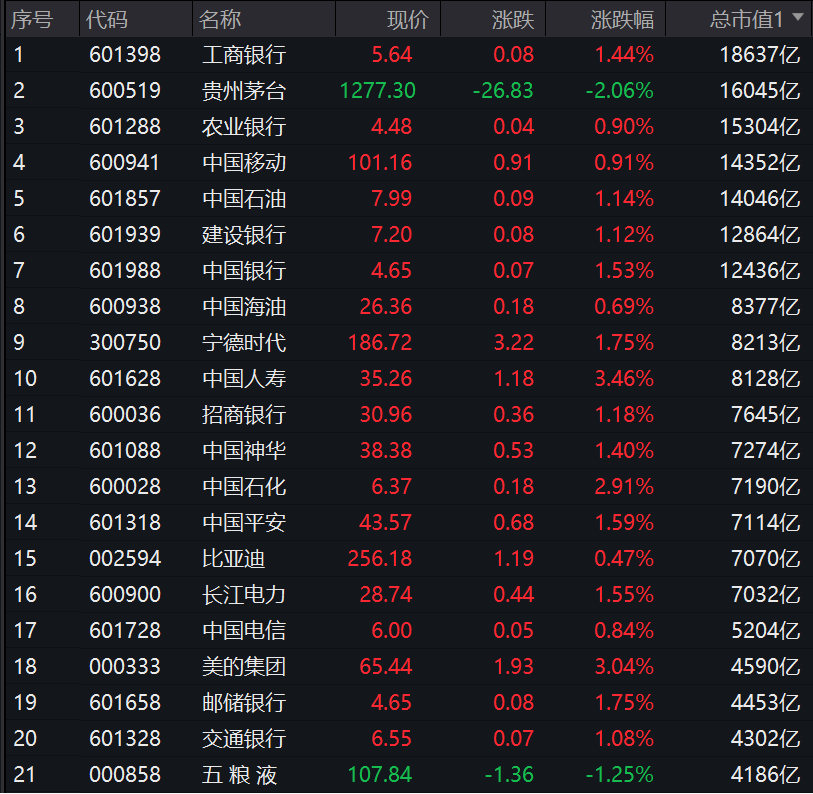
Task: Select stock name 长江电力
Action: (x=244, y=594)
